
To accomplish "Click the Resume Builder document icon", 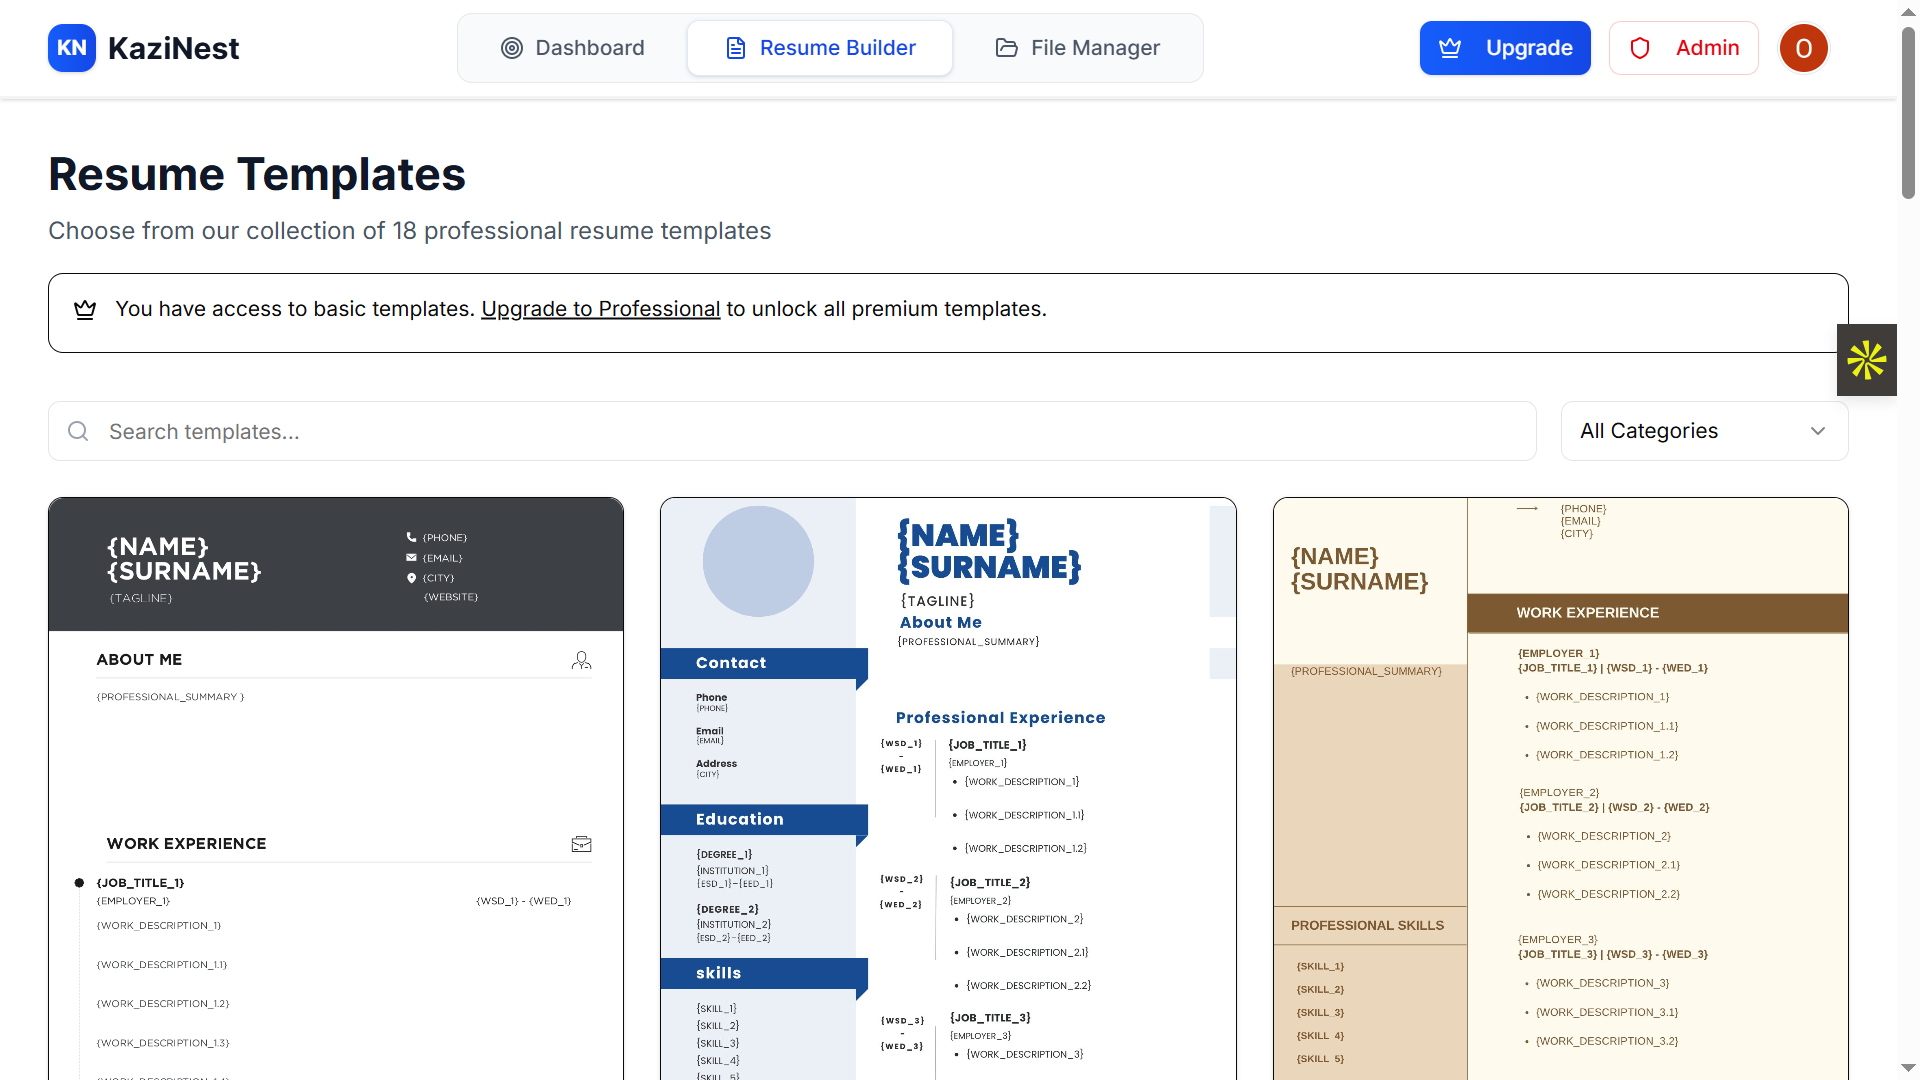I will (736, 48).
